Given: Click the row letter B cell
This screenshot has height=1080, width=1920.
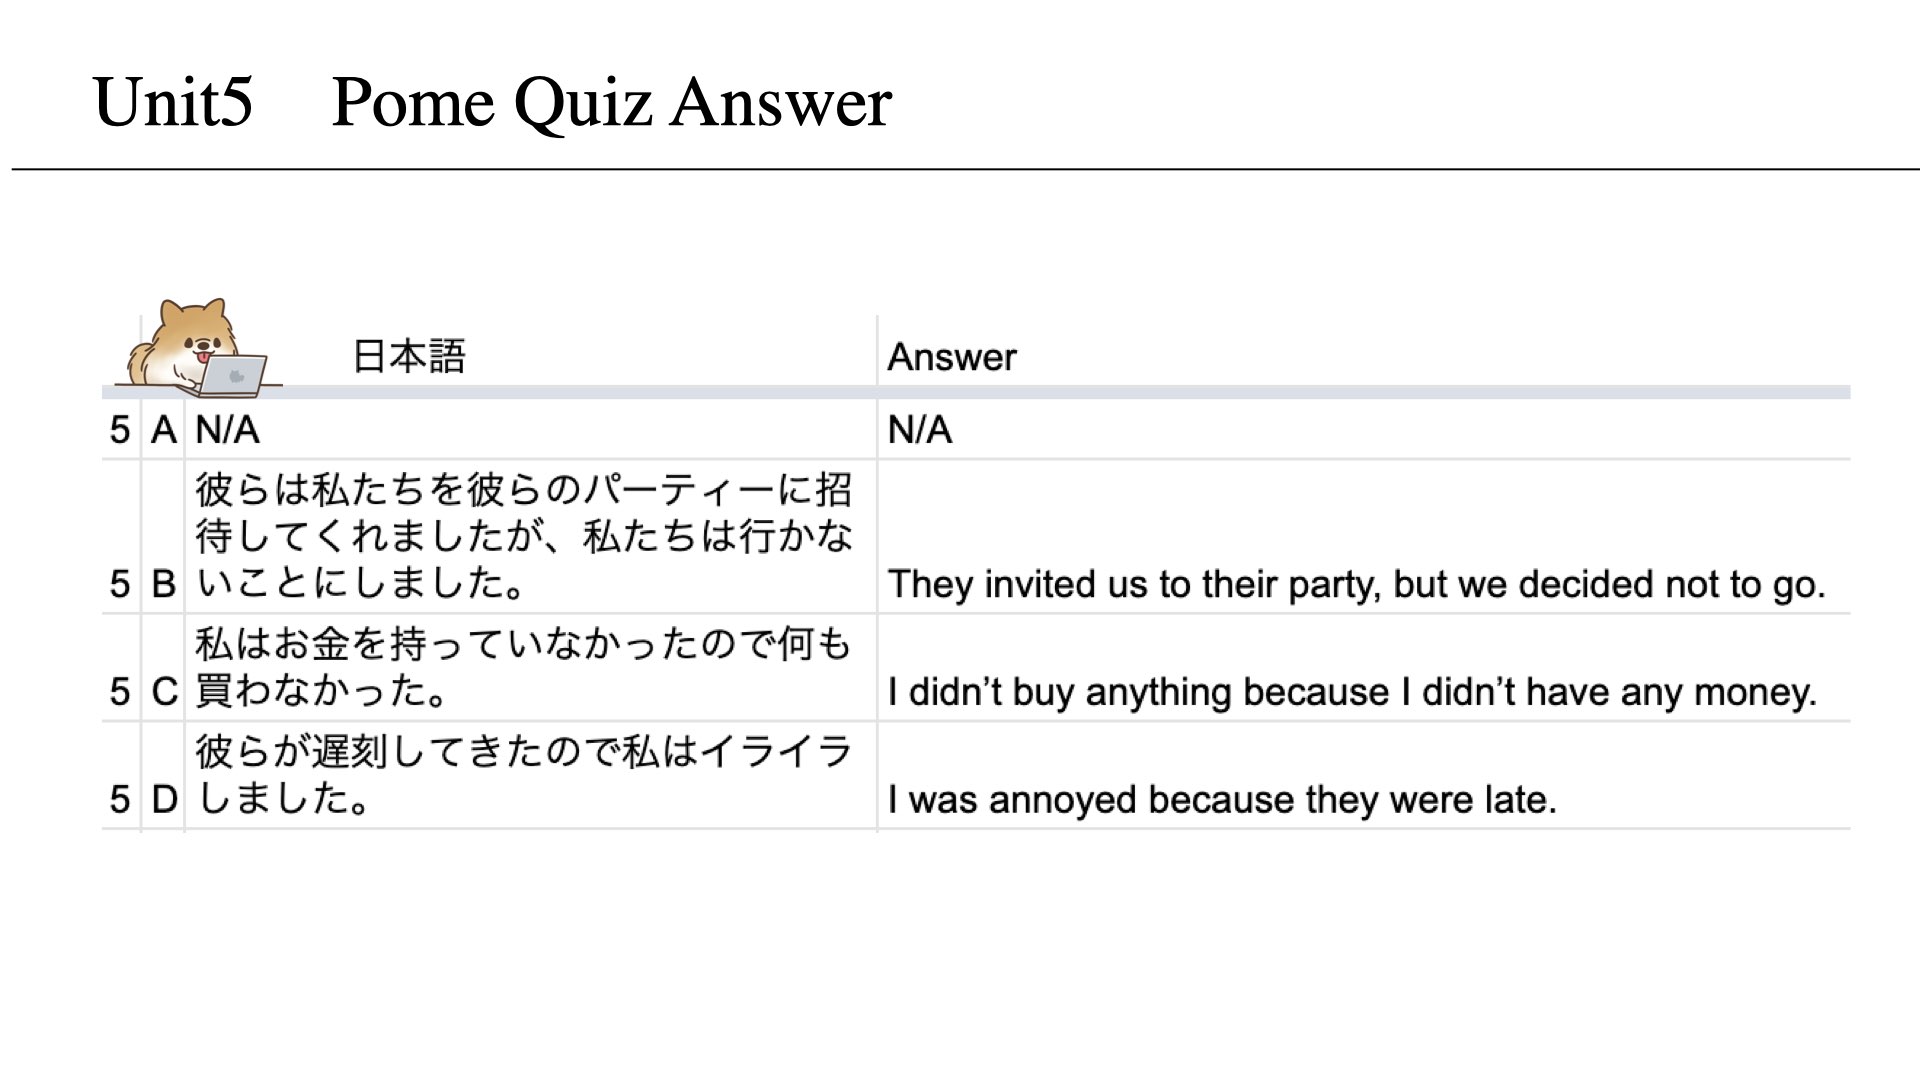Looking at the screenshot, I should tap(164, 584).
